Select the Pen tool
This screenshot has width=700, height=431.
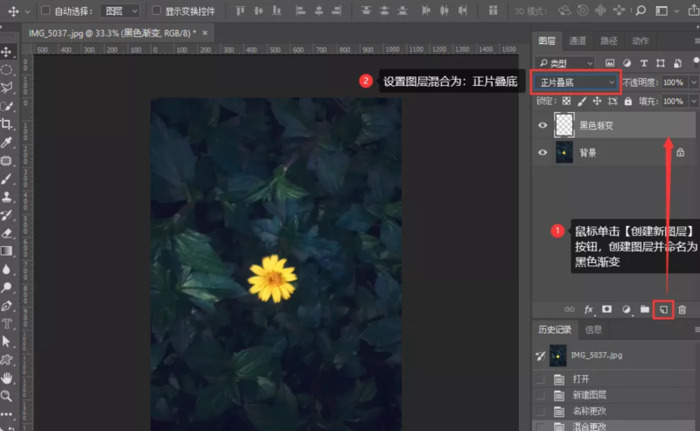click(x=6, y=305)
